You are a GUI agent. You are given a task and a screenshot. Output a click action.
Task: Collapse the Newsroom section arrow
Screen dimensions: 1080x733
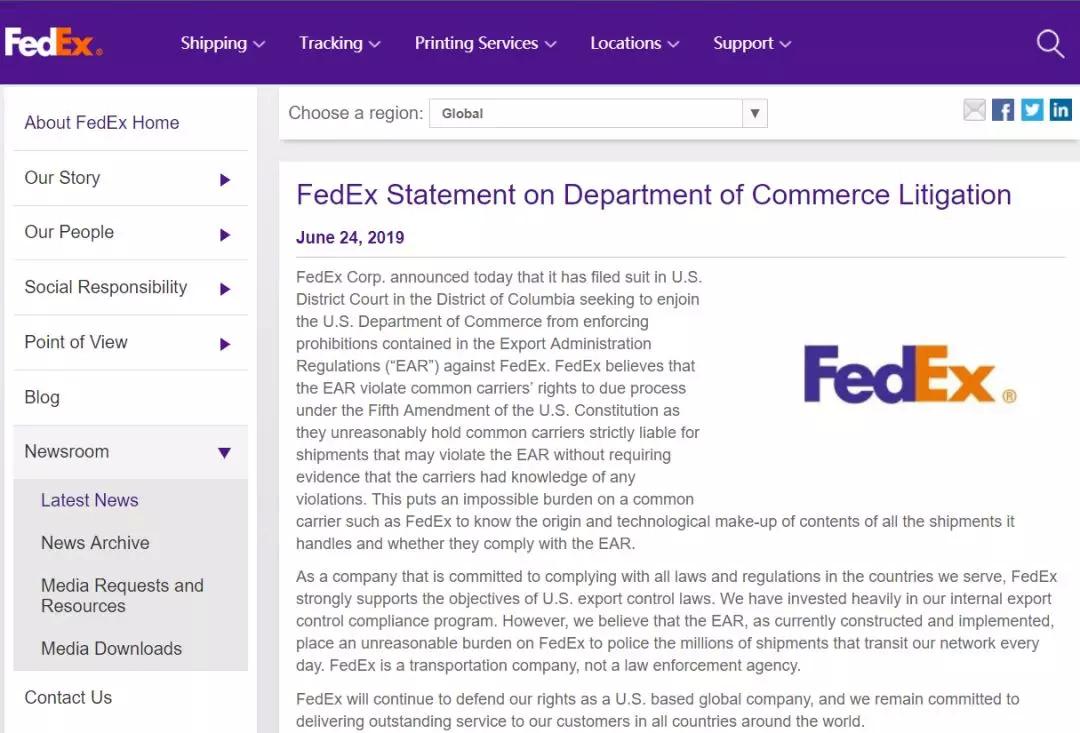[224, 453]
